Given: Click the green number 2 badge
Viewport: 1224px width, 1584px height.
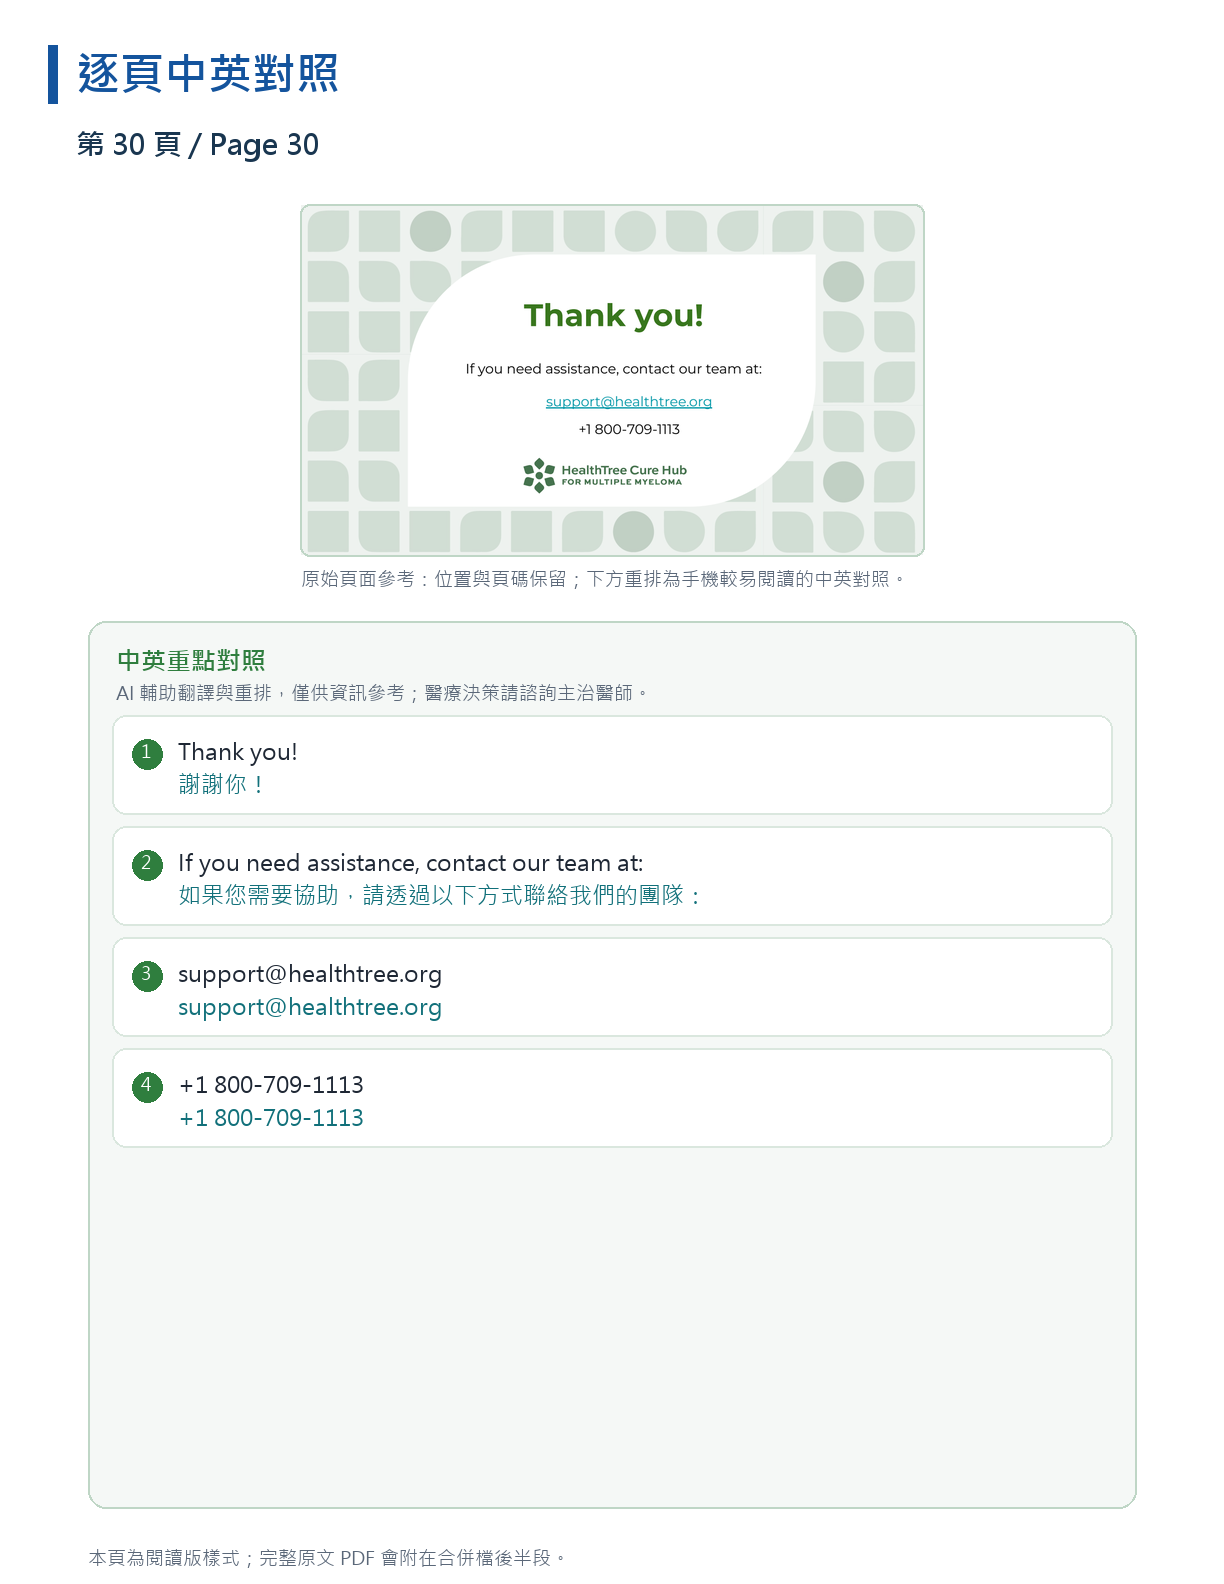Looking at the screenshot, I should pos(147,864).
